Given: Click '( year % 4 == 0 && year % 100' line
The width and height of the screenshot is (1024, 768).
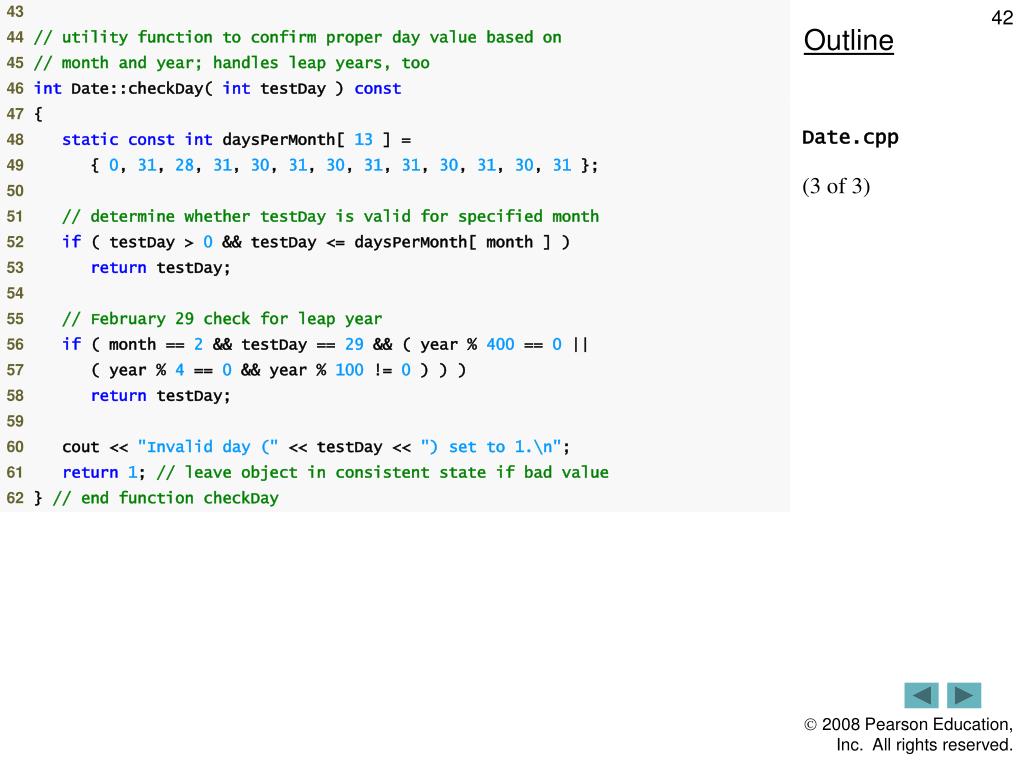Looking at the screenshot, I should point(279,370).
